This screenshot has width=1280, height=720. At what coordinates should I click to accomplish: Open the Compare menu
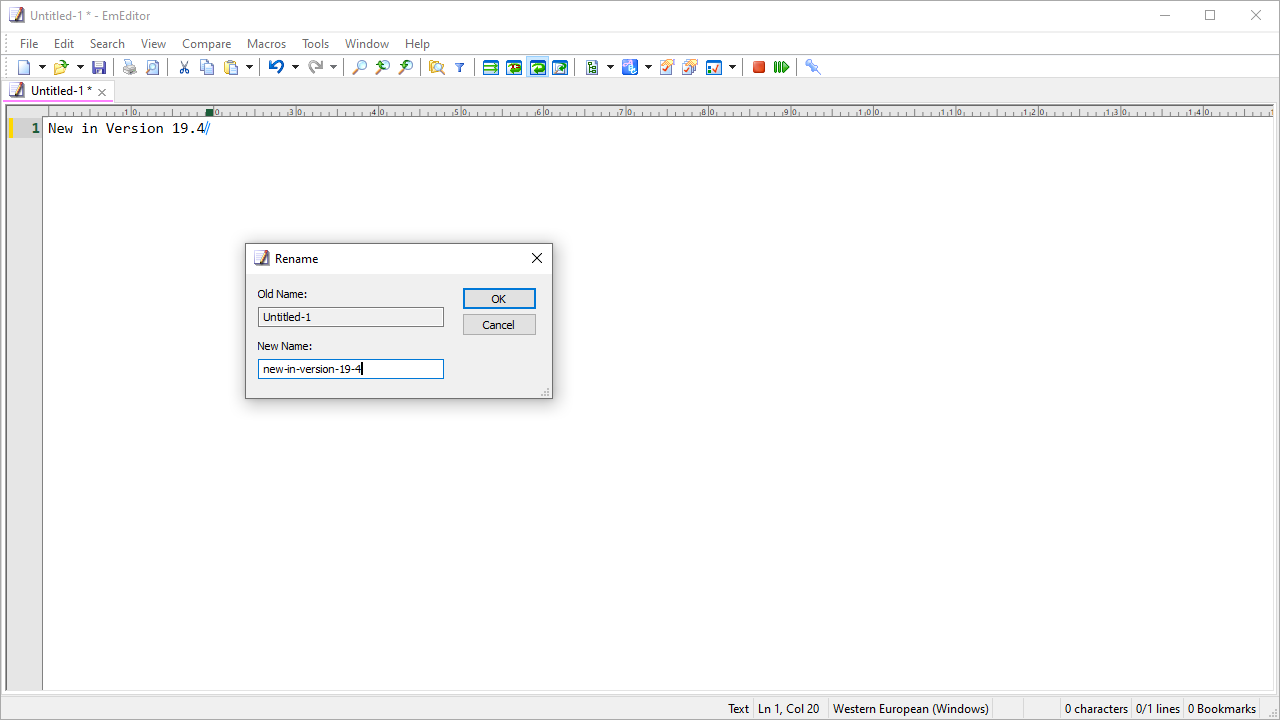coord(207,44)
